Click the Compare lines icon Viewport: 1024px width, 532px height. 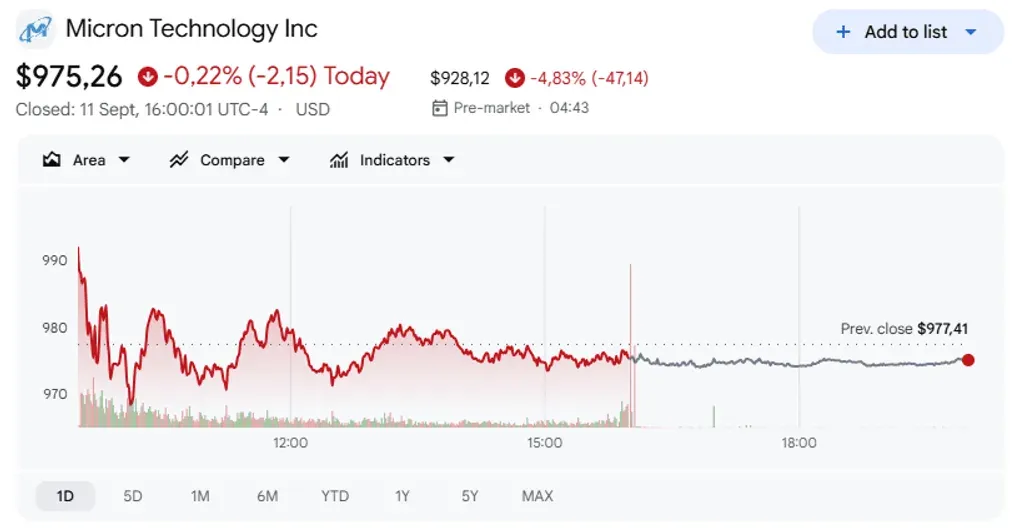178,160
